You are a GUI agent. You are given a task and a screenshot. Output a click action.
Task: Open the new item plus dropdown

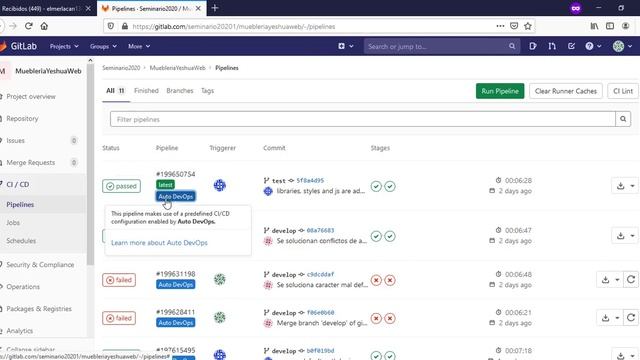[x=345, y=46]
